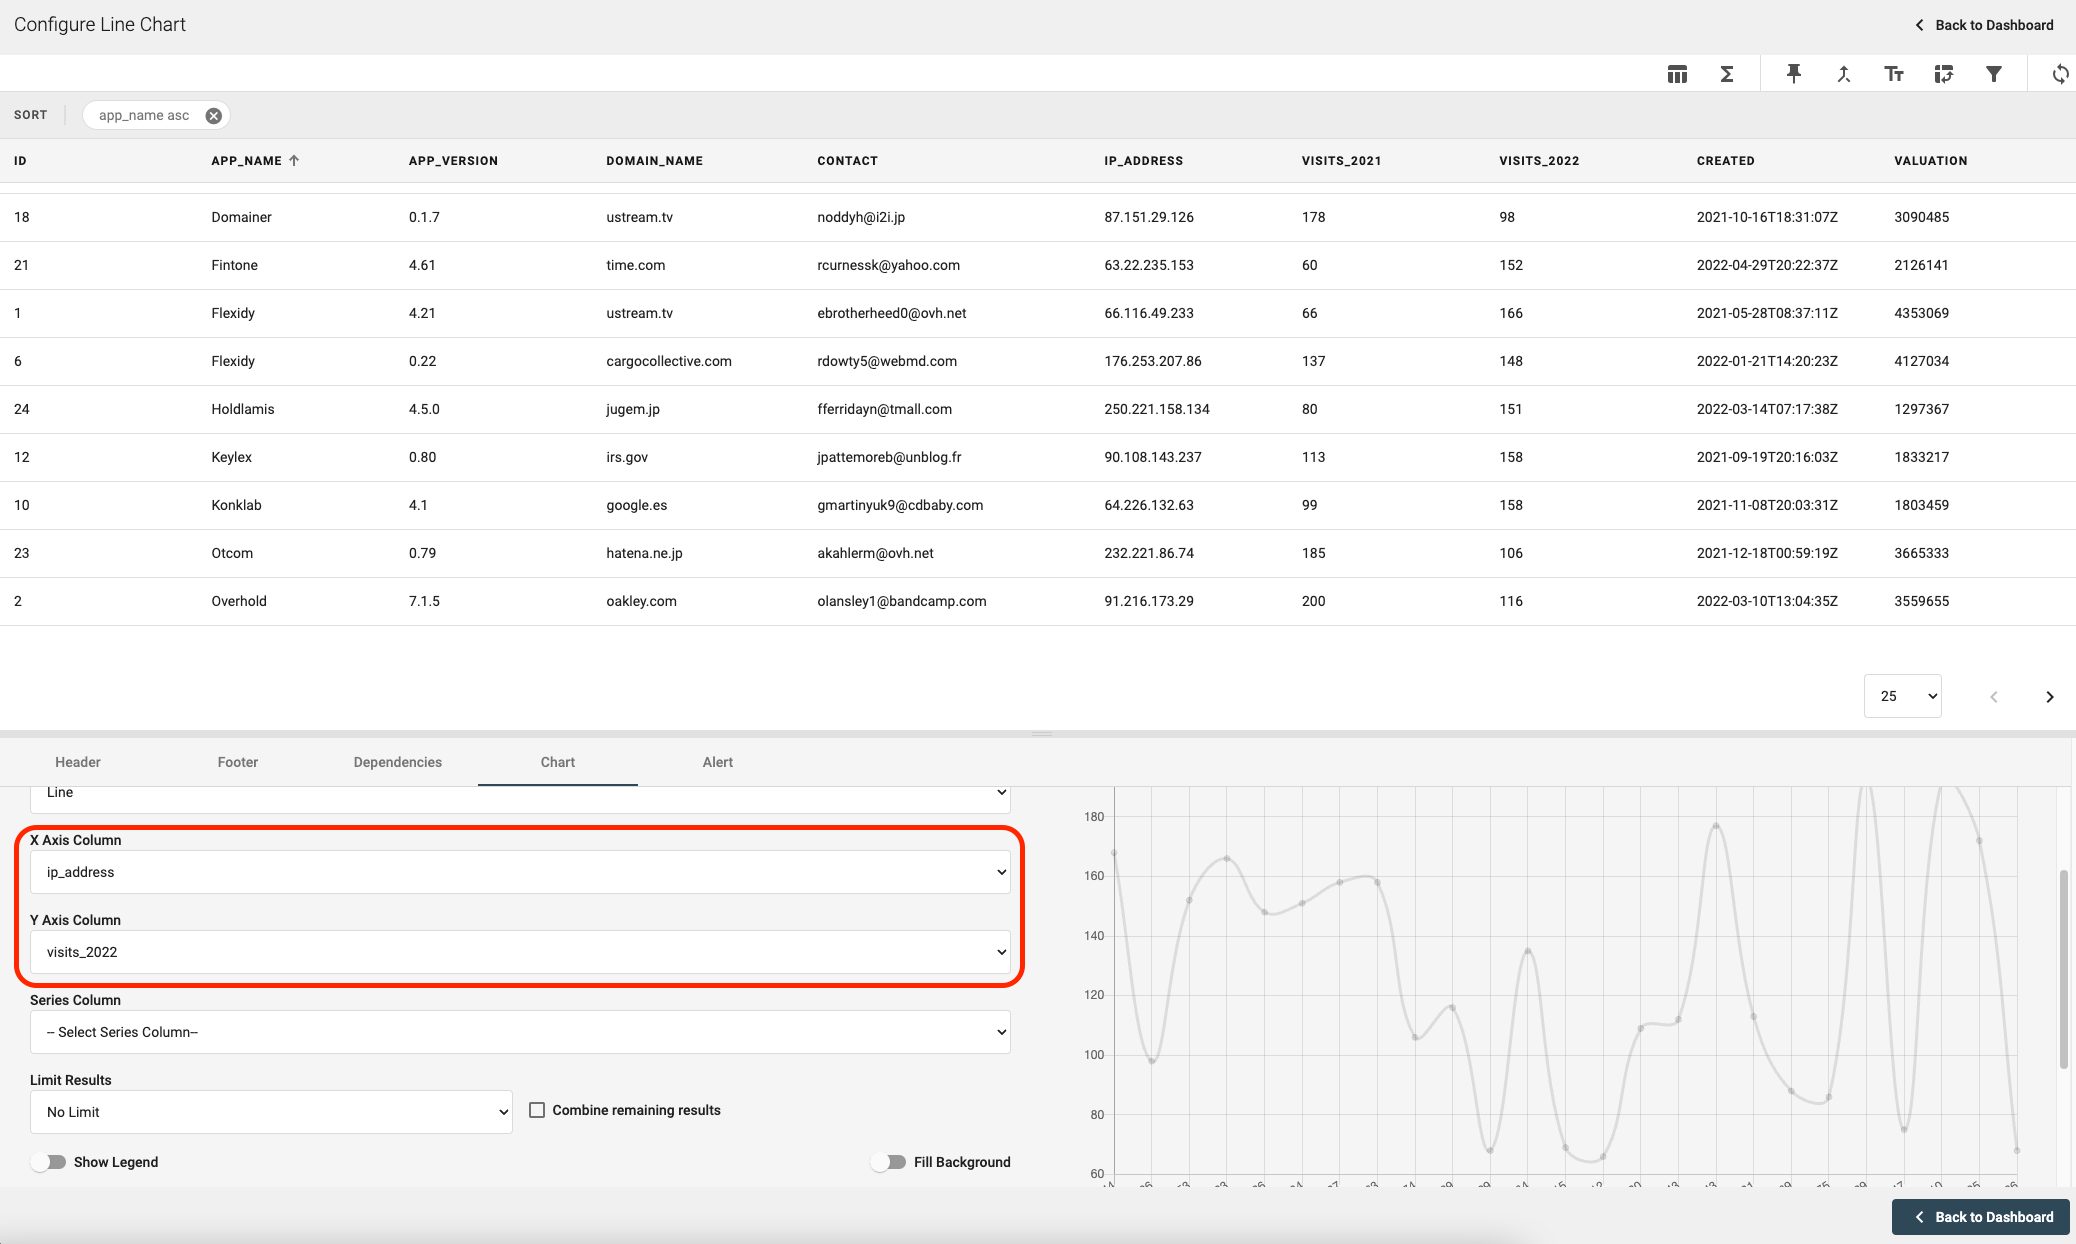Go to next page of results
Screen dimensions: 2076x1244
2049,697
